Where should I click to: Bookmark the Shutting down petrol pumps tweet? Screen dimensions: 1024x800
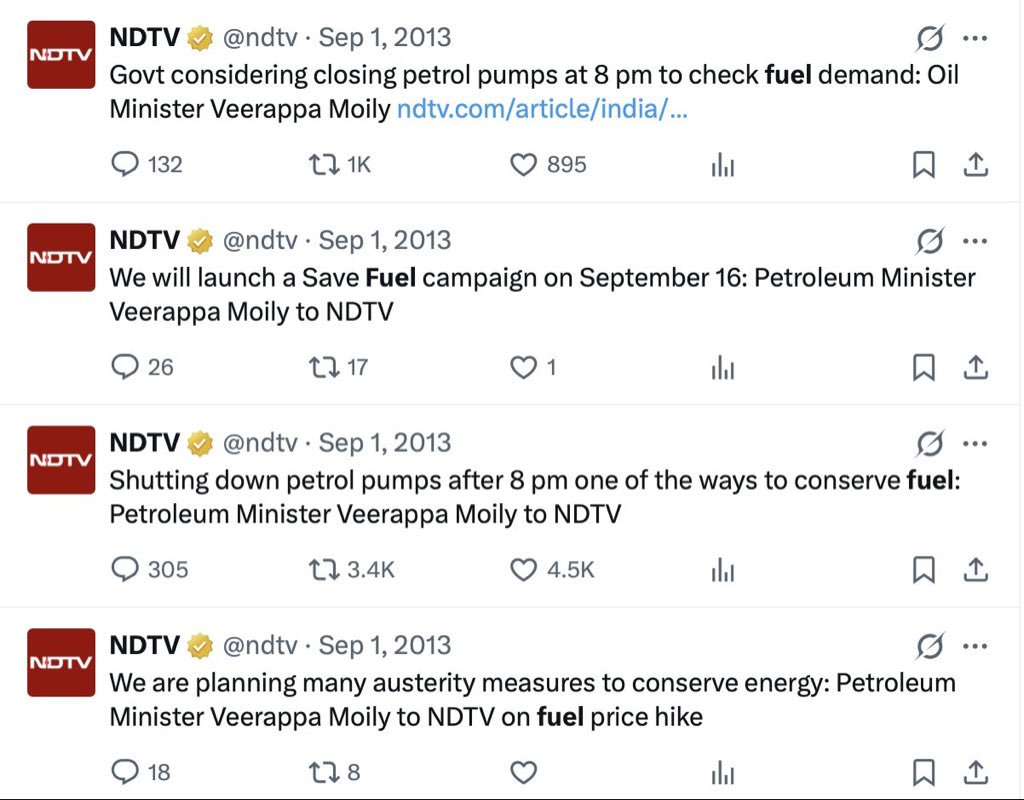[x=923, y=569]
